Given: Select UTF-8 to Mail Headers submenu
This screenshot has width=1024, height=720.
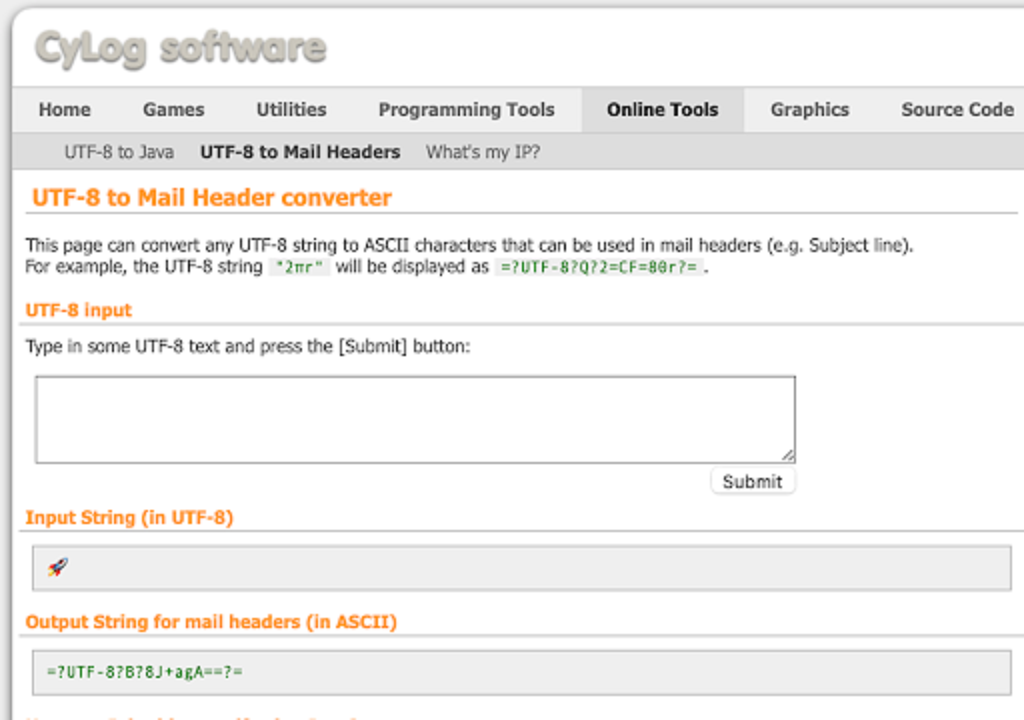Looking at the screenshot, I should [300, 152].
